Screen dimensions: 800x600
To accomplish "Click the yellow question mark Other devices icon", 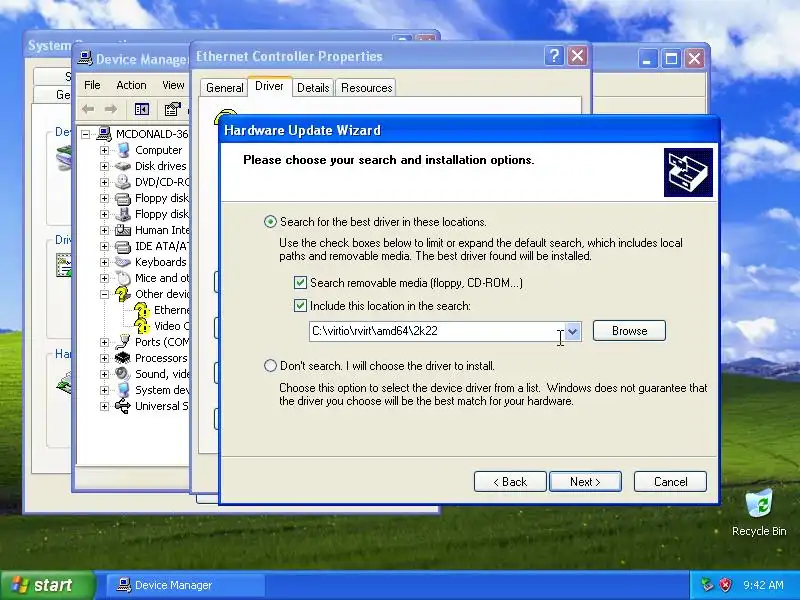I will (x=122, y=294).
